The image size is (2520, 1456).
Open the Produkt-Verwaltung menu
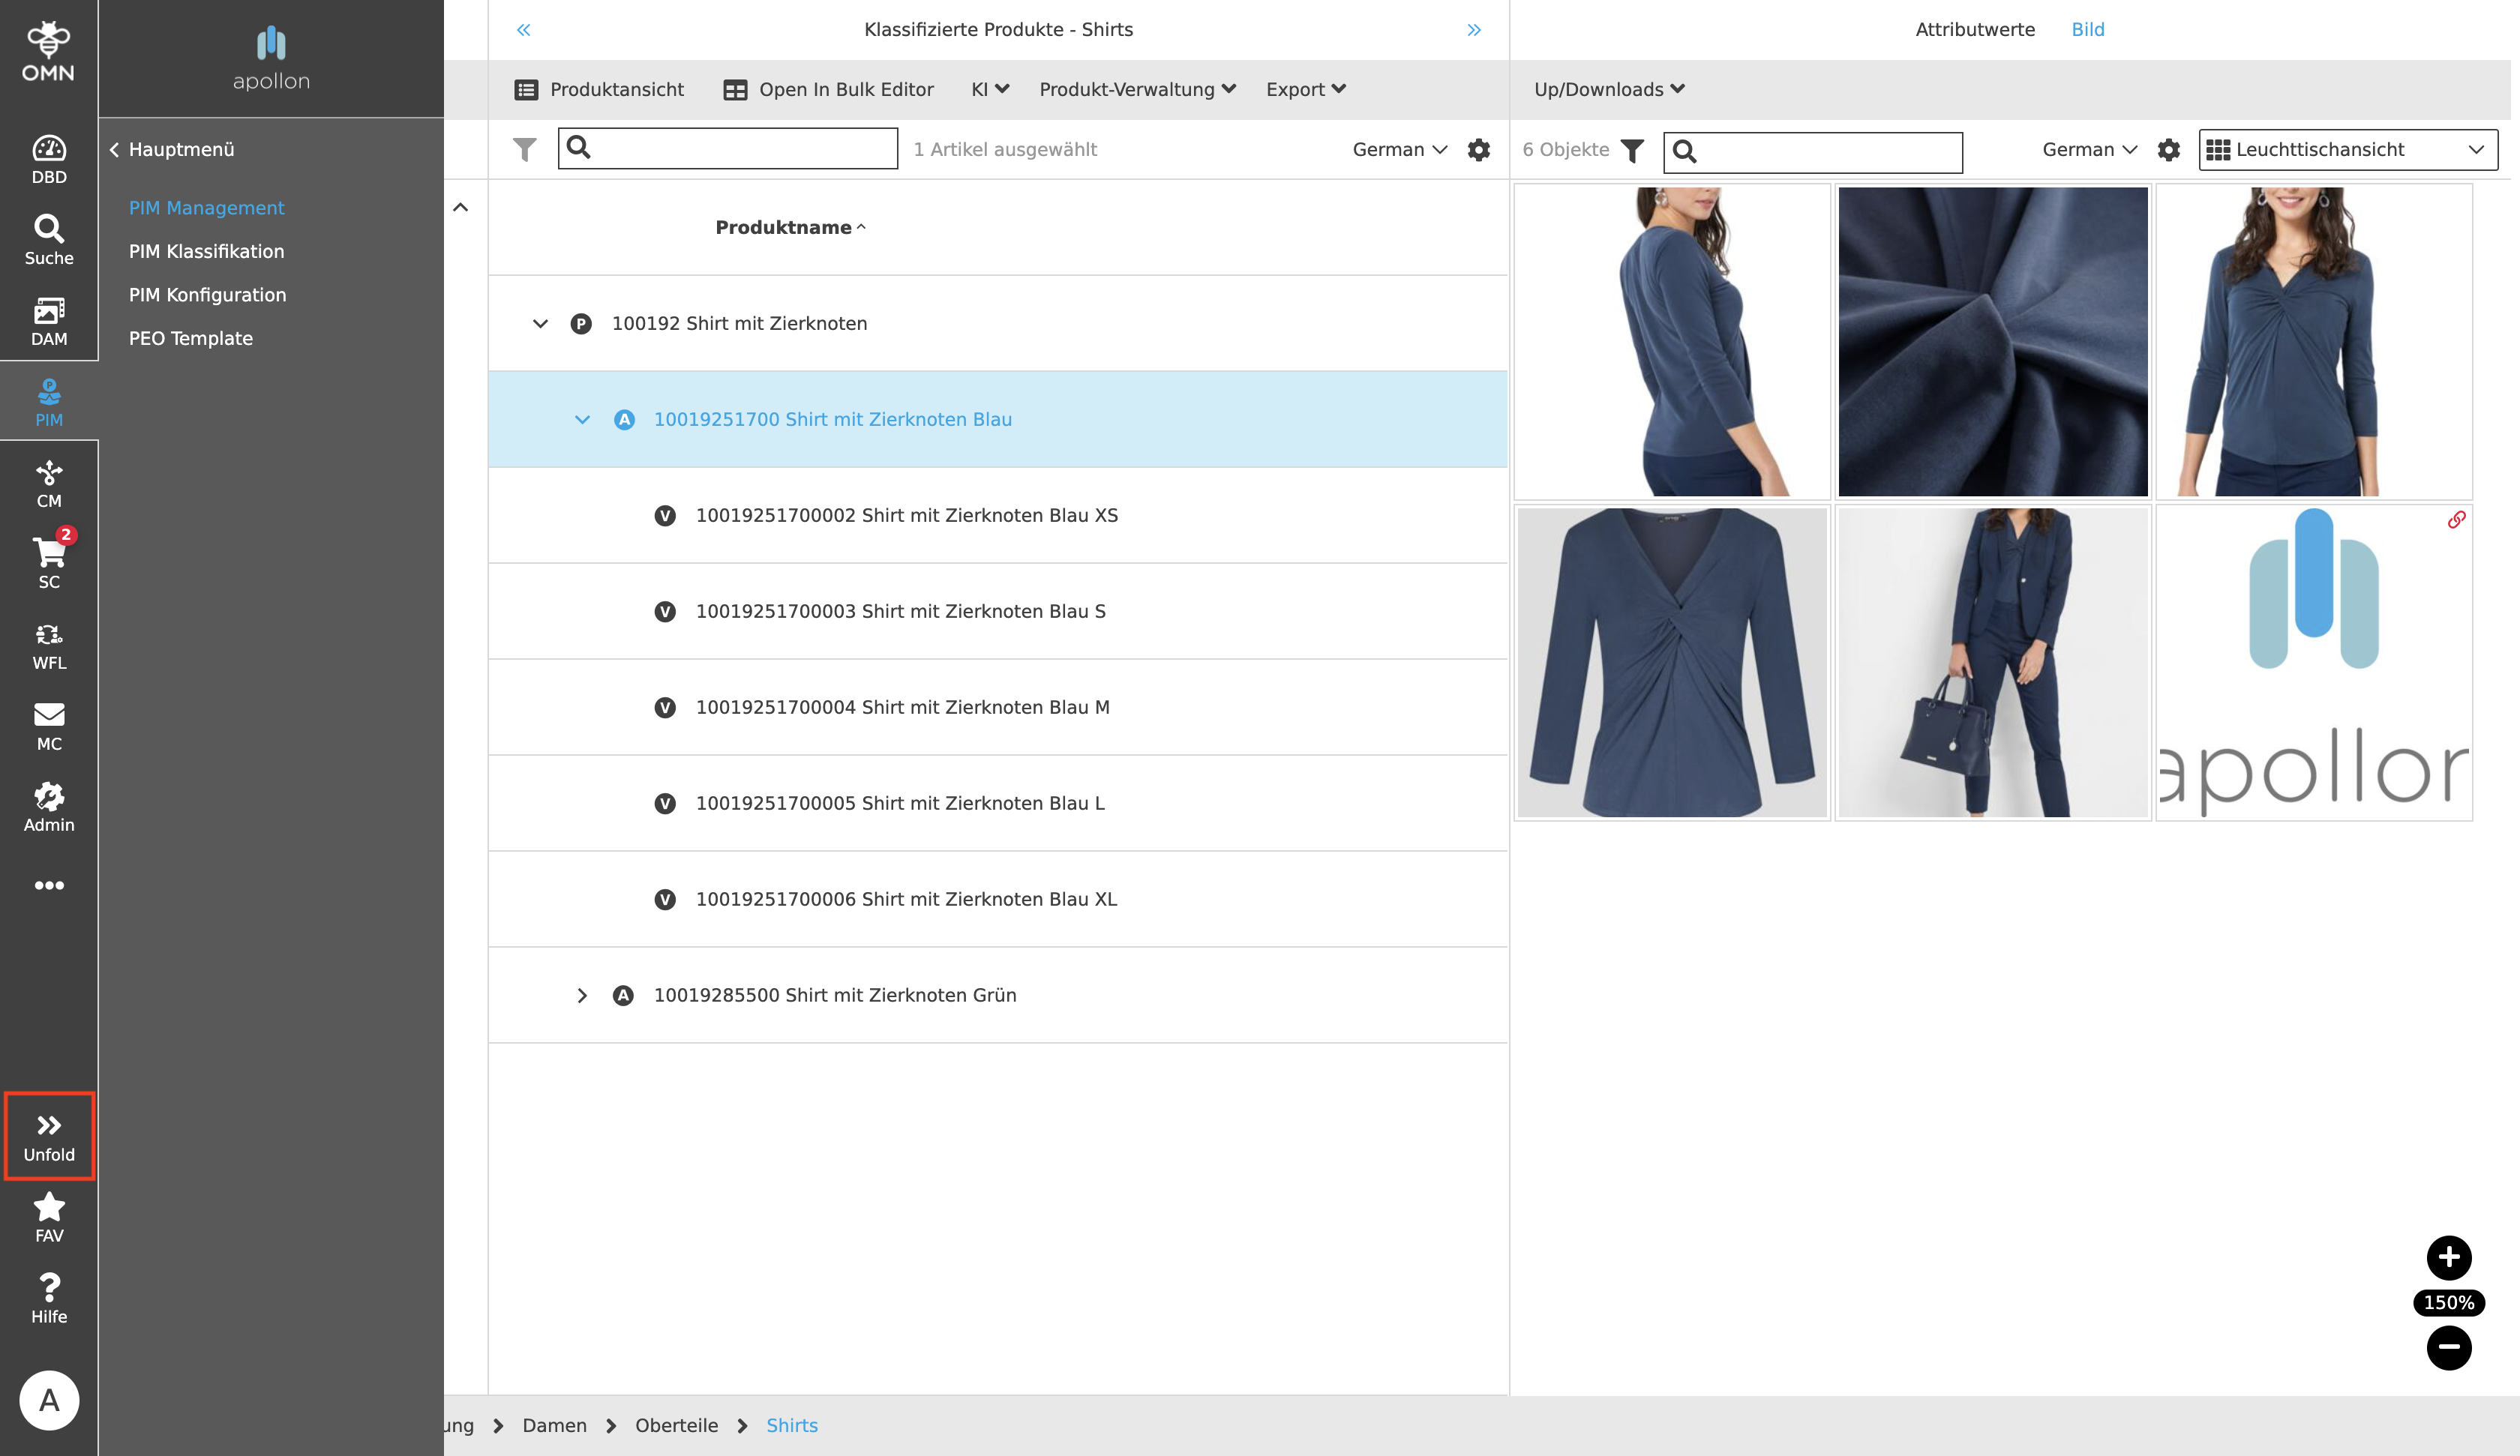(1136, 89)
